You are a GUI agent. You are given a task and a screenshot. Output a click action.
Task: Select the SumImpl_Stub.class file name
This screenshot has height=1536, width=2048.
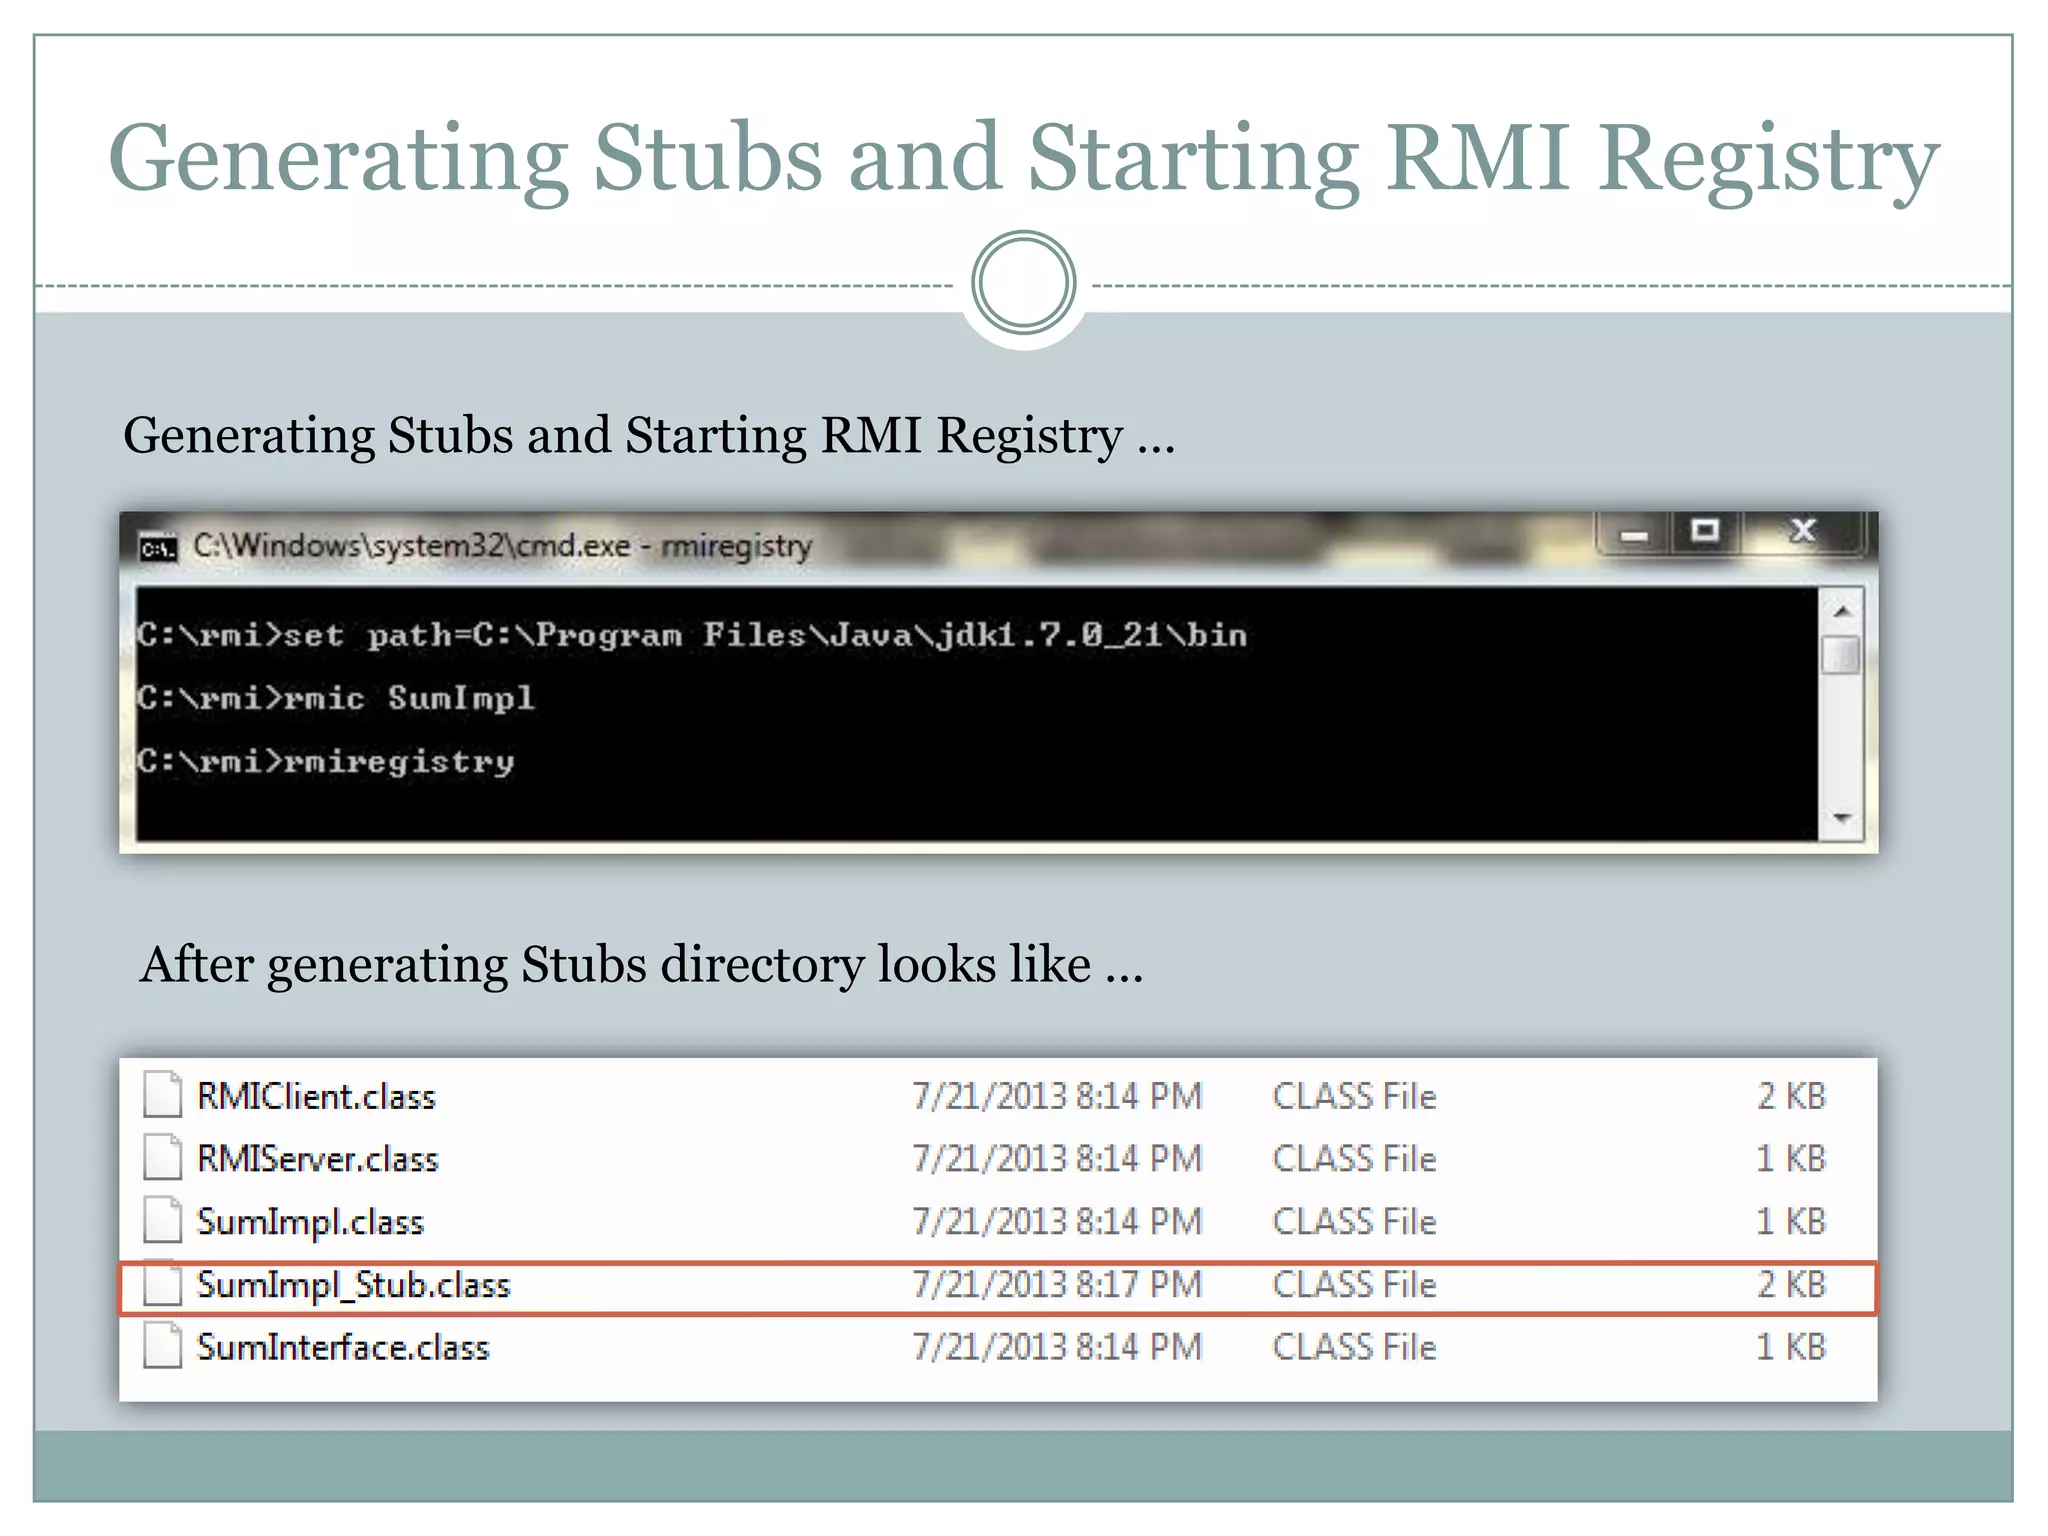click(x=353, y=1286)
